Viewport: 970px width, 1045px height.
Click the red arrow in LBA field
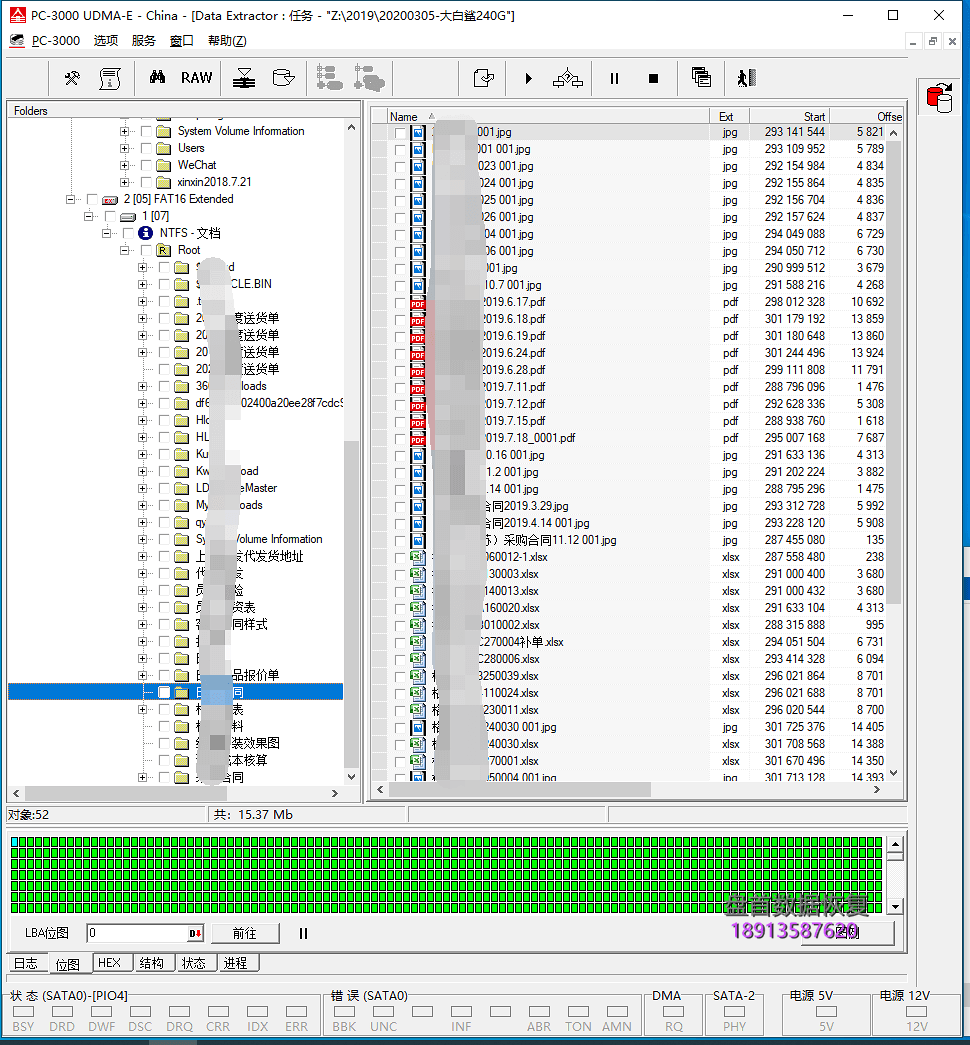click(x=195, y=934)
